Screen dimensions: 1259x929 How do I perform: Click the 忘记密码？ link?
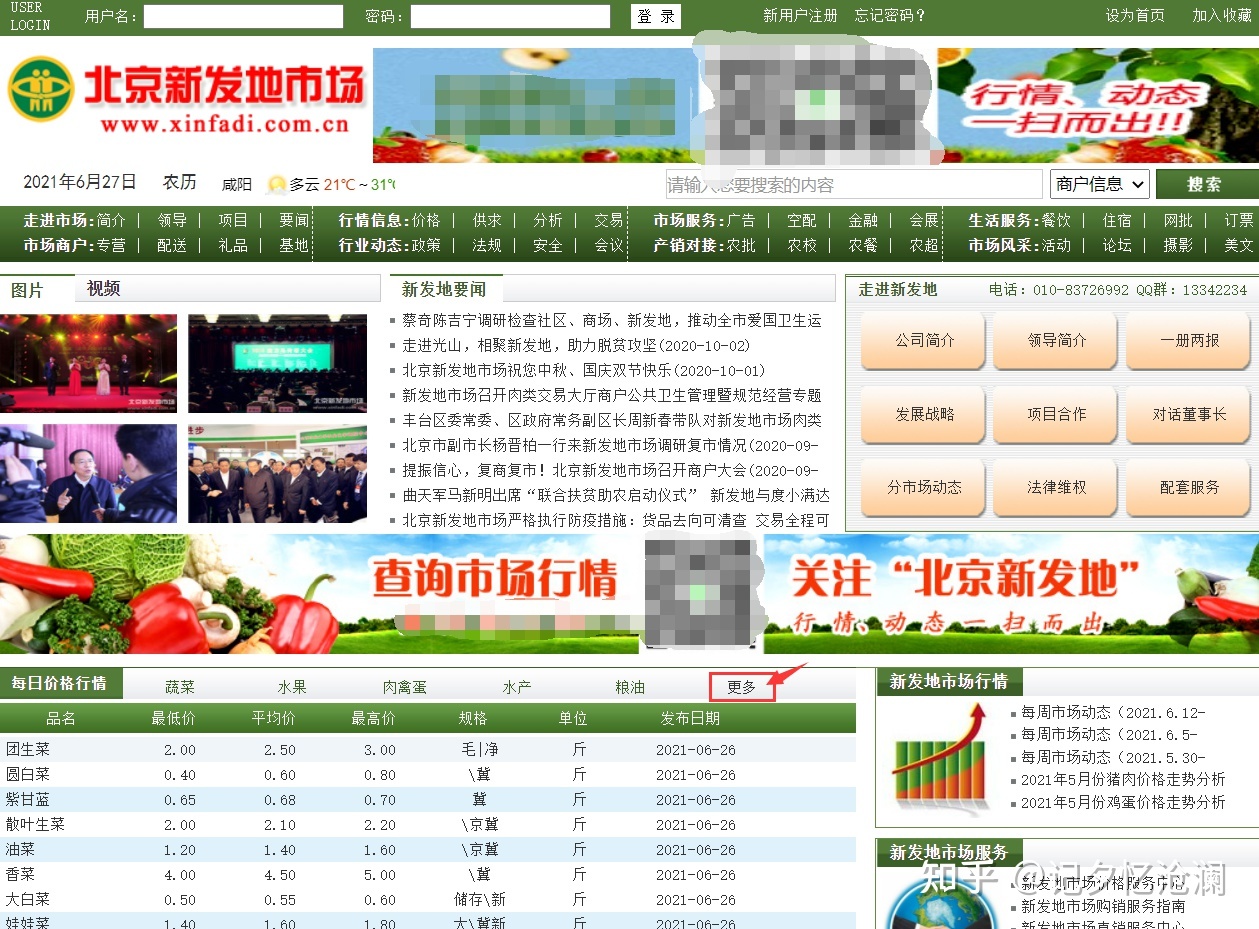click(890, 16)
